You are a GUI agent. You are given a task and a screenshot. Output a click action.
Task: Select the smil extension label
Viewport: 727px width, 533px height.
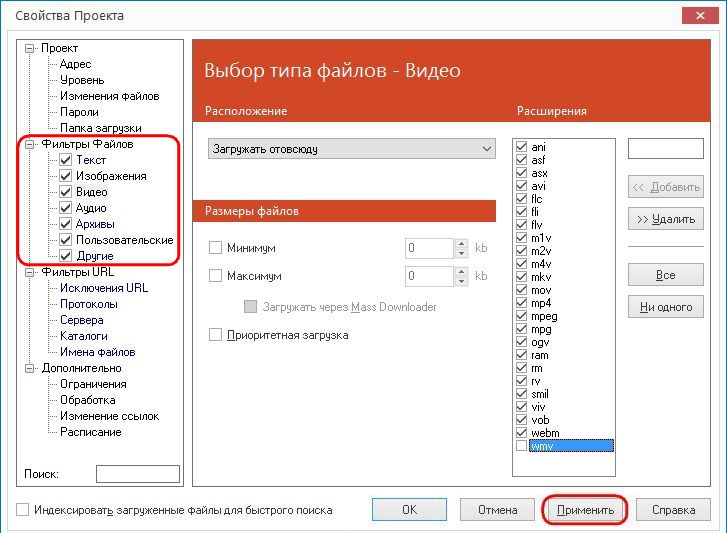540,394
